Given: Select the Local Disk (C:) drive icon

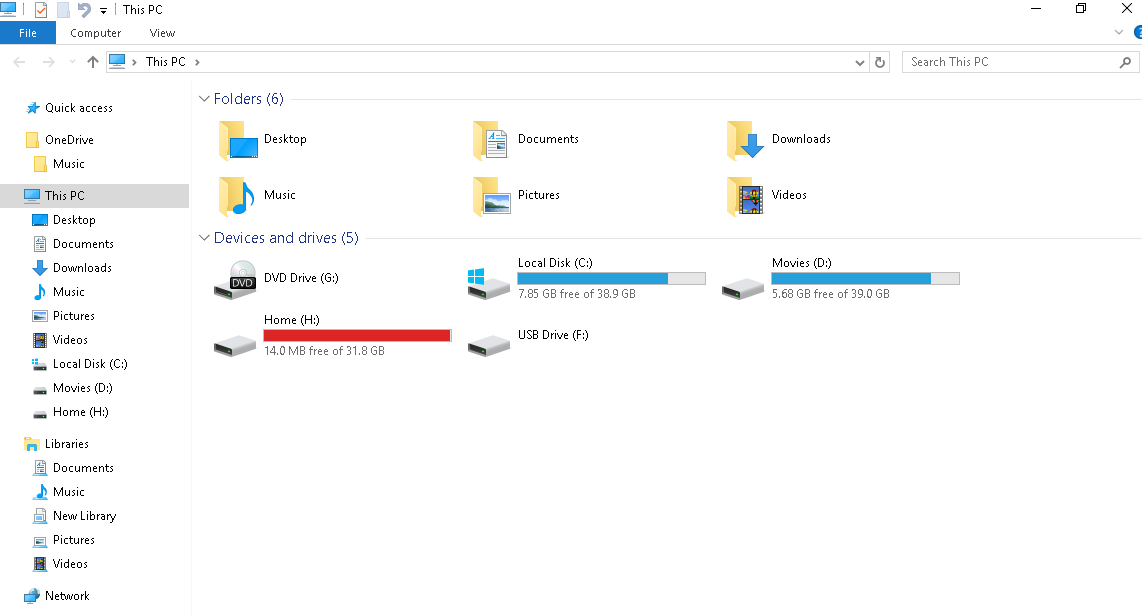Looking at the screenshot, I should [488, 283].
